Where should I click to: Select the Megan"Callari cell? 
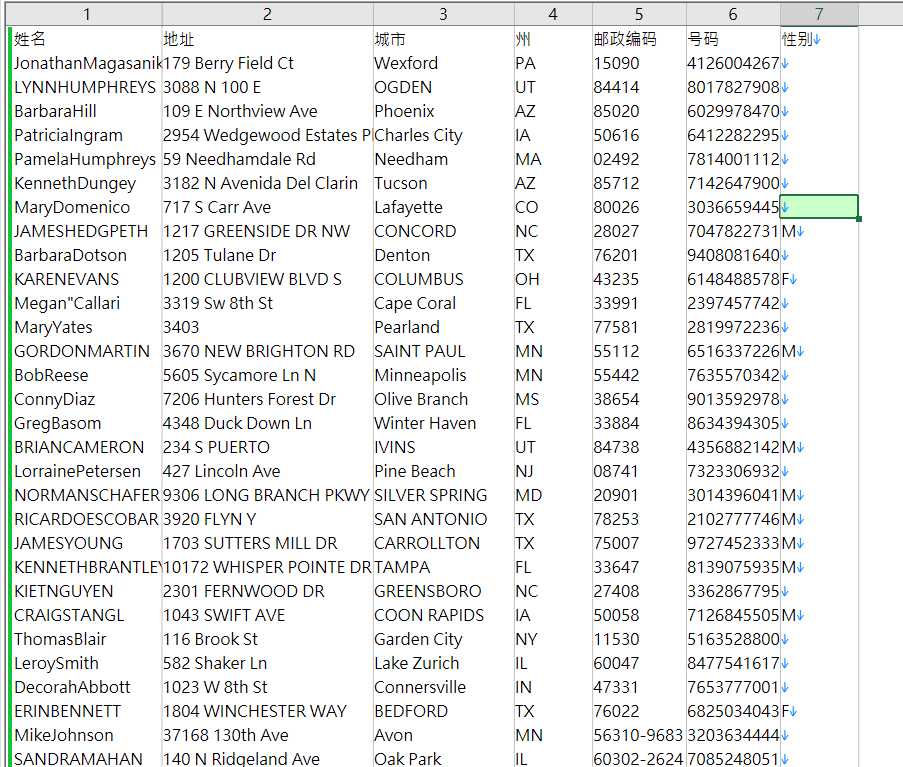click(86, 303)
